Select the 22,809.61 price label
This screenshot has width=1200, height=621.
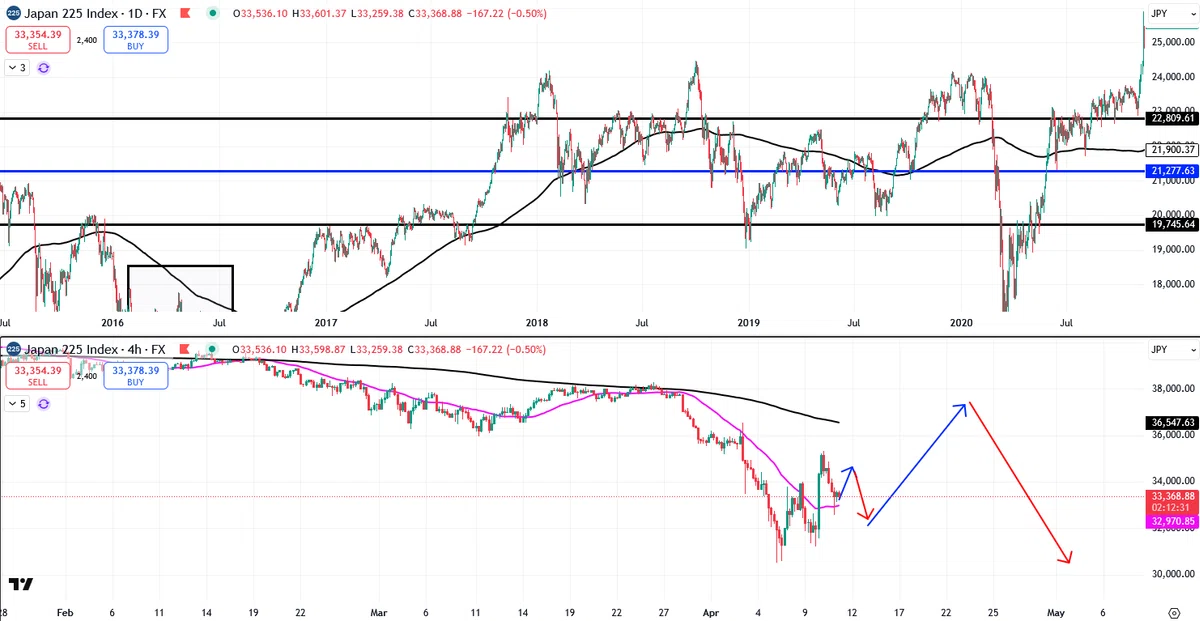point(1174,118)
